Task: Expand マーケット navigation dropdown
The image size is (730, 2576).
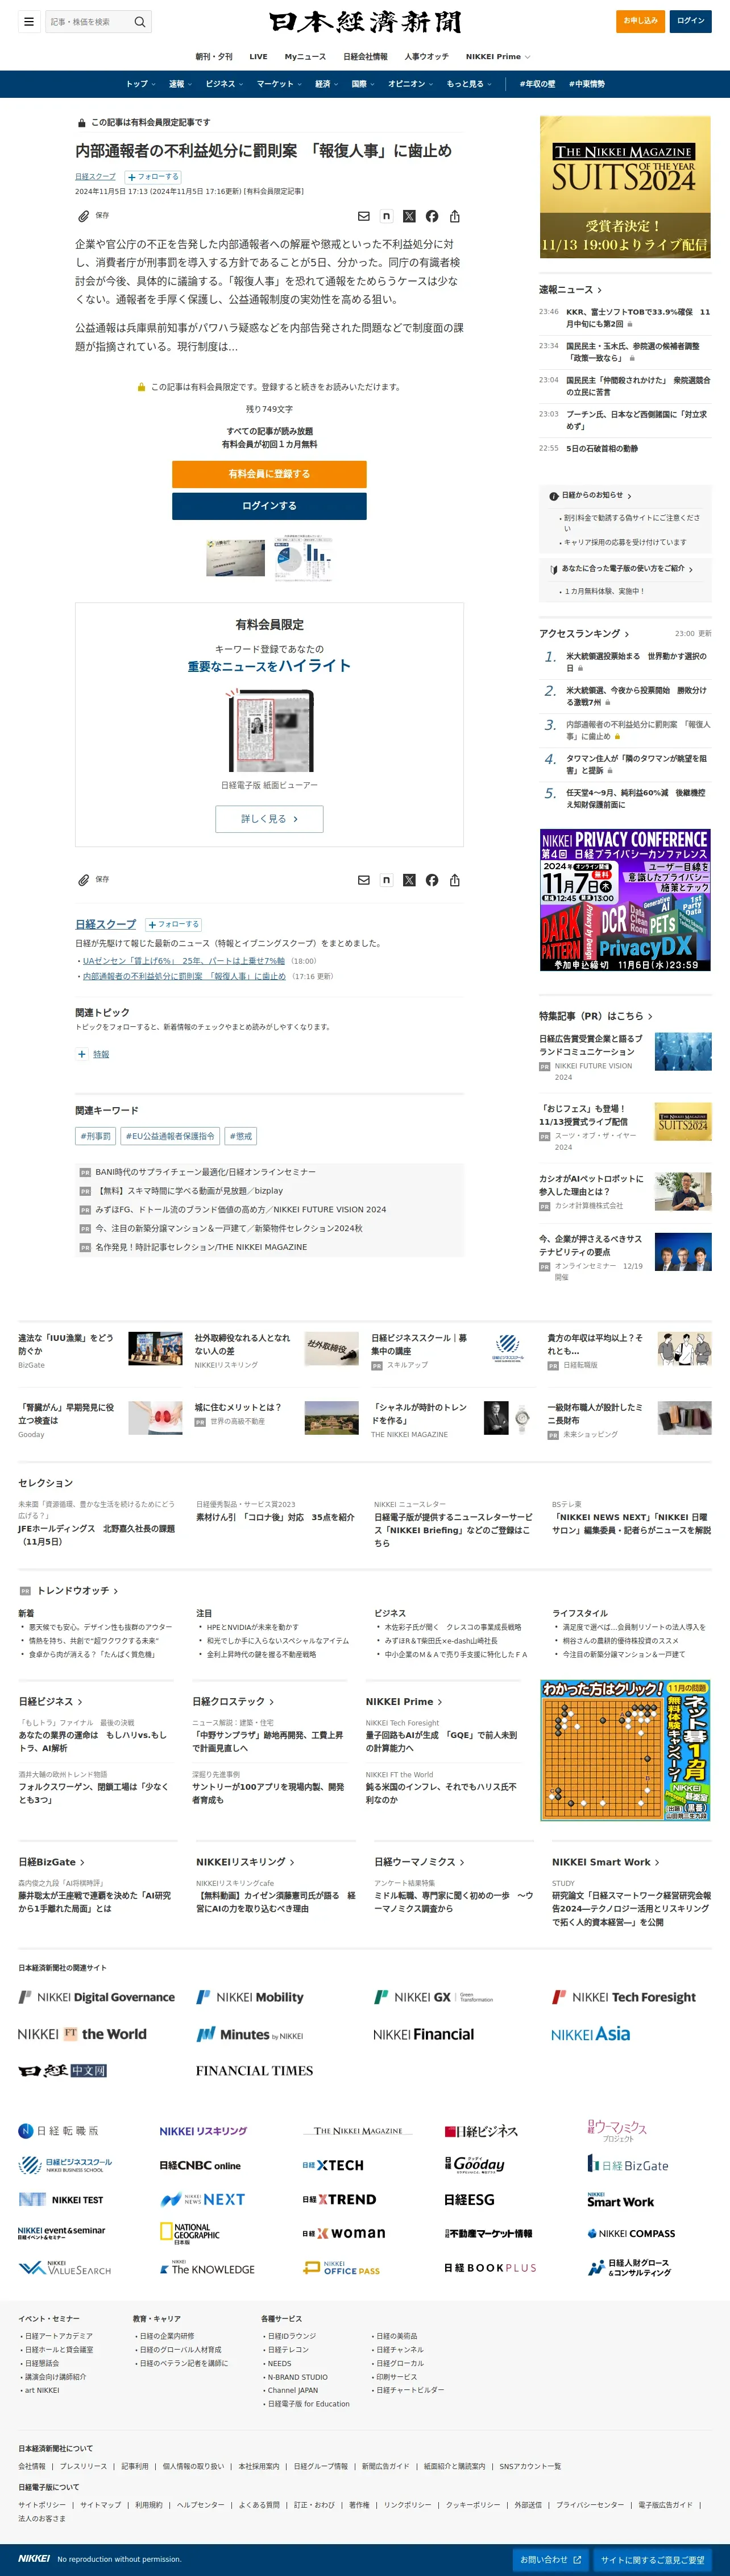Action: pos(280,84)
